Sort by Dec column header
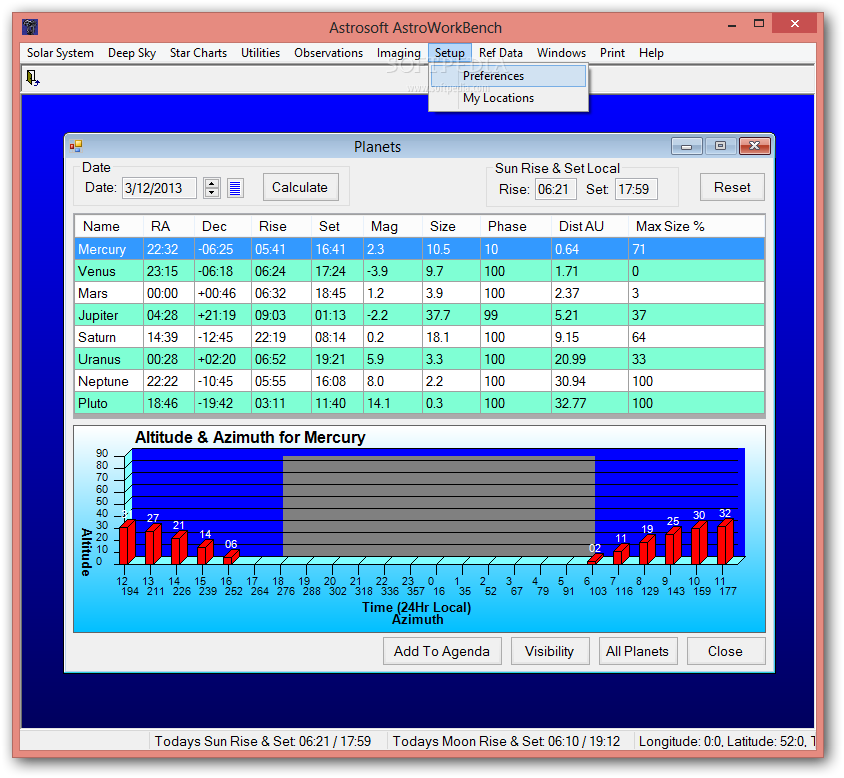 [223, 227]
